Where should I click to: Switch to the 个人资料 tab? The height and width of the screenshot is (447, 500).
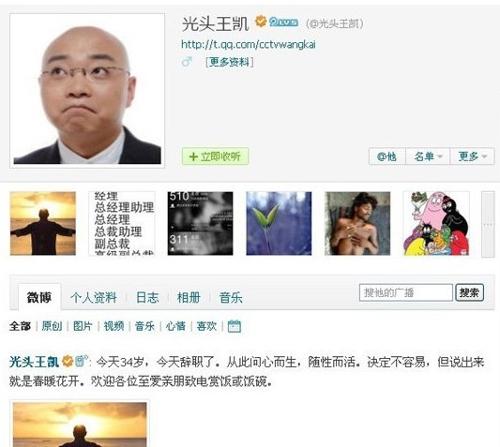tap(94, 297)
